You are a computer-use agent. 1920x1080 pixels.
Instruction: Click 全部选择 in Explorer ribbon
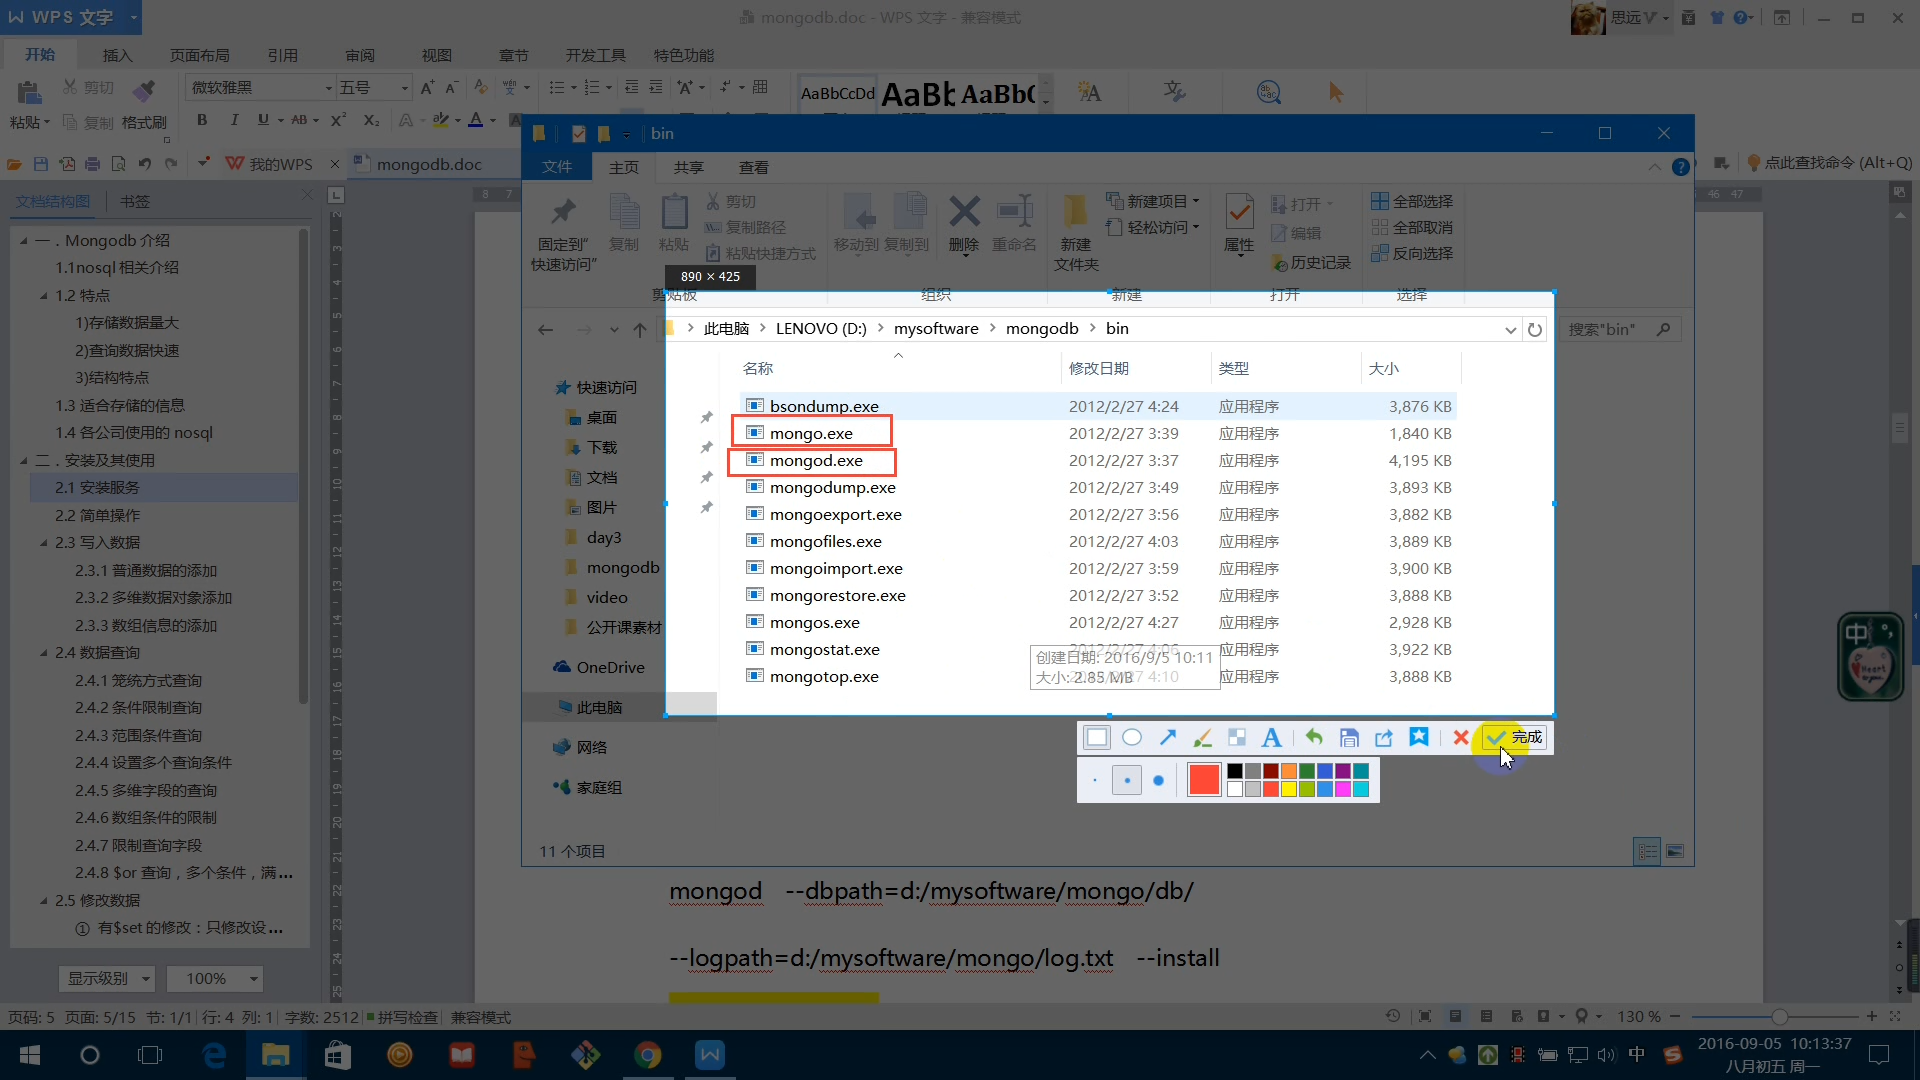[1412, 201]
